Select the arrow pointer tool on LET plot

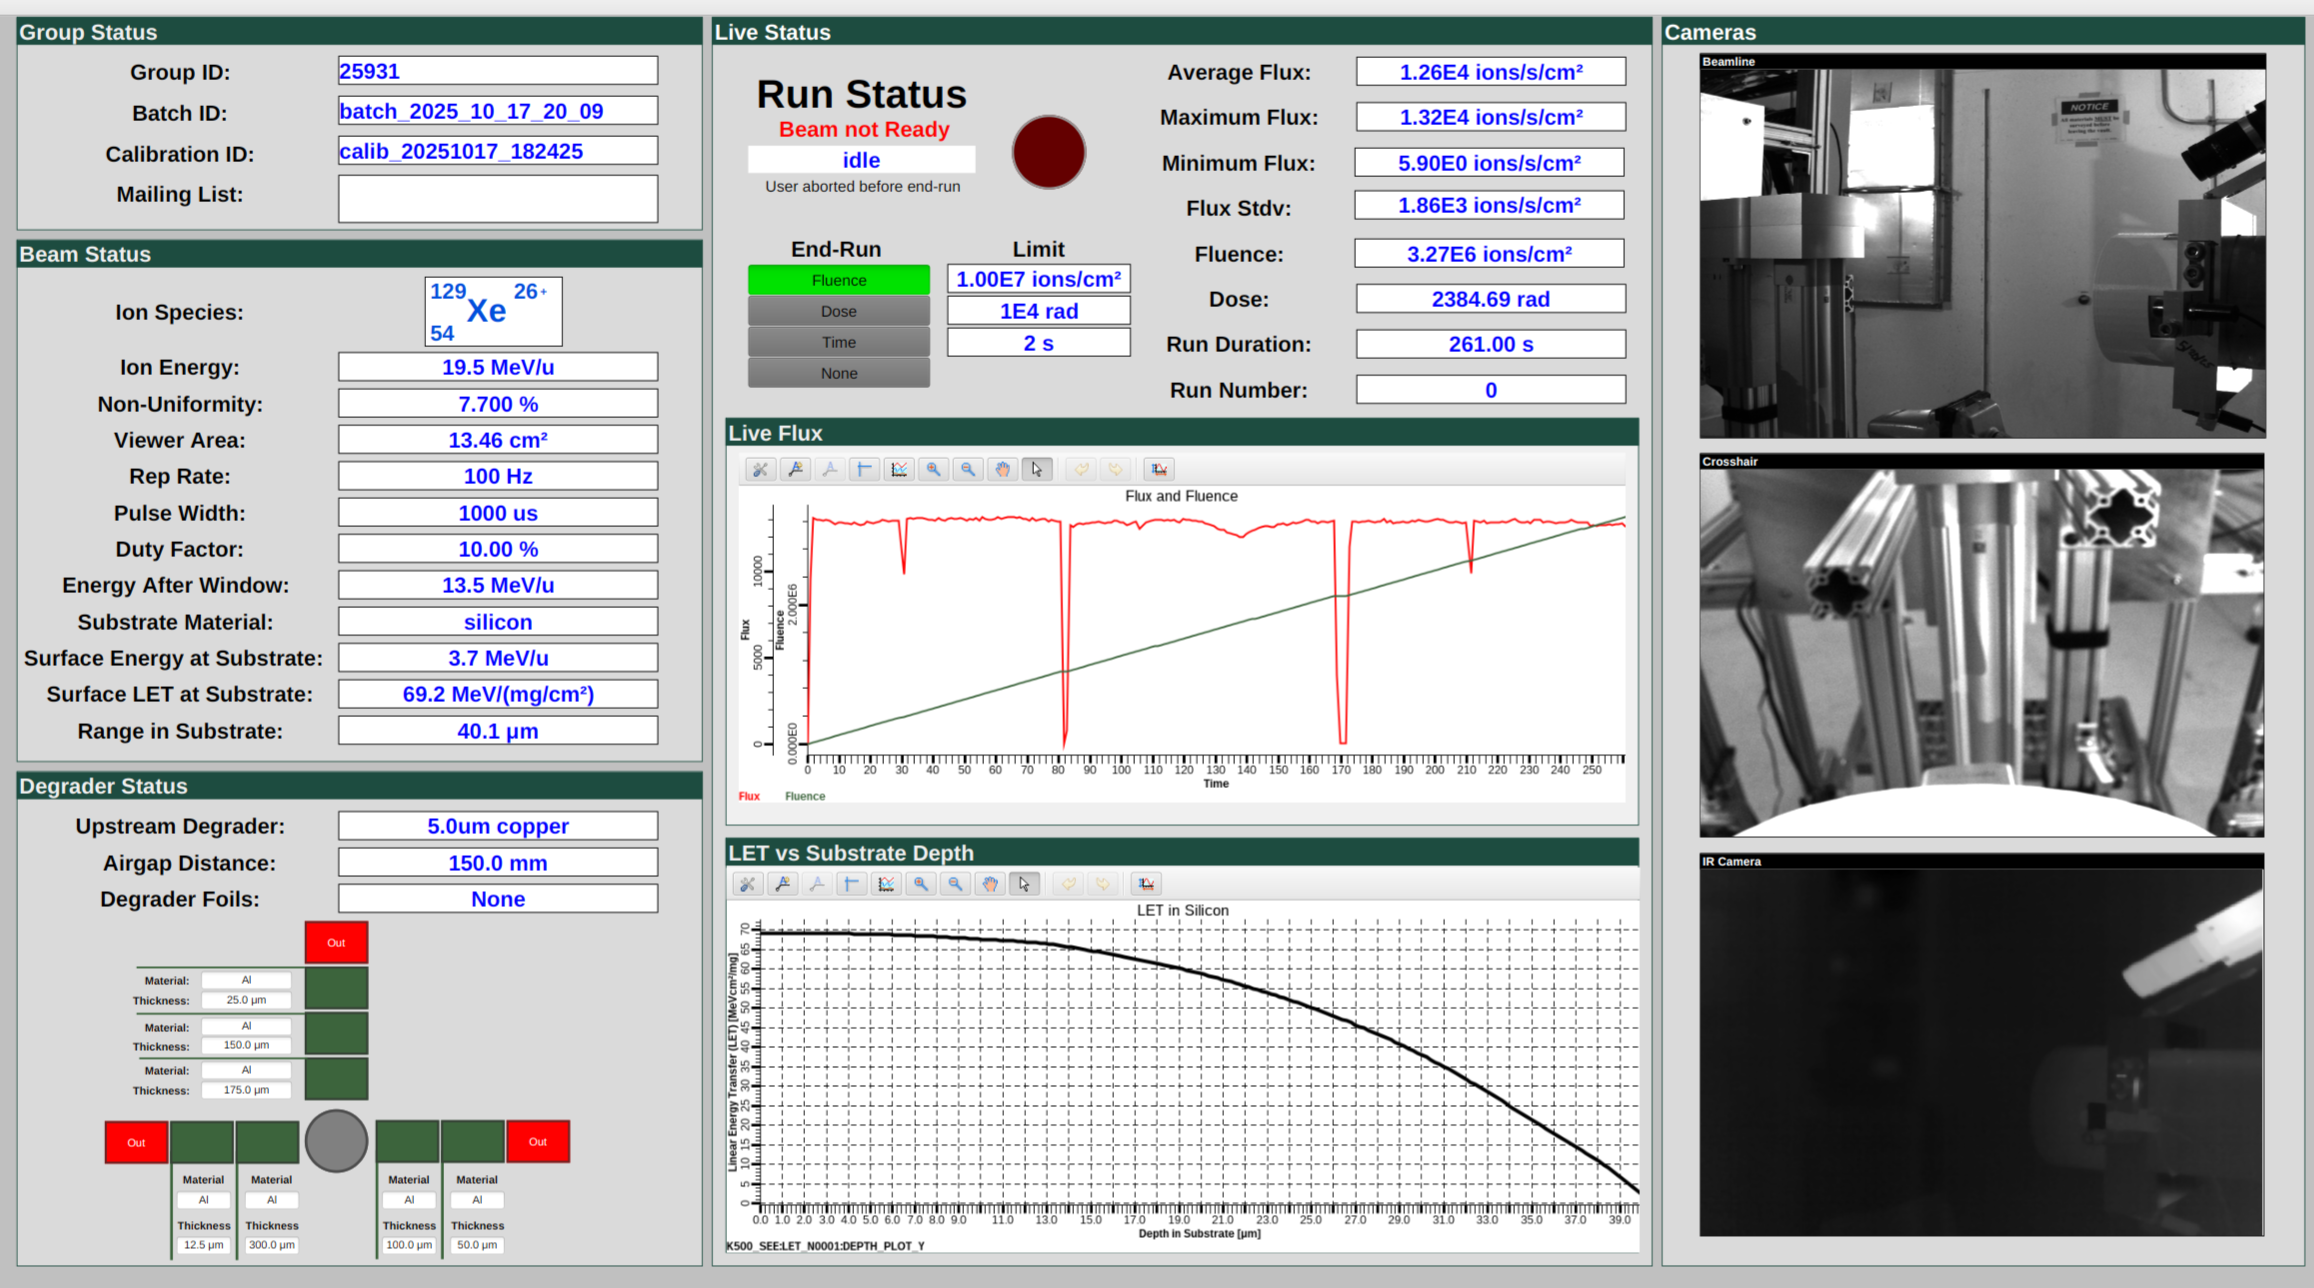pos(1024,883)
